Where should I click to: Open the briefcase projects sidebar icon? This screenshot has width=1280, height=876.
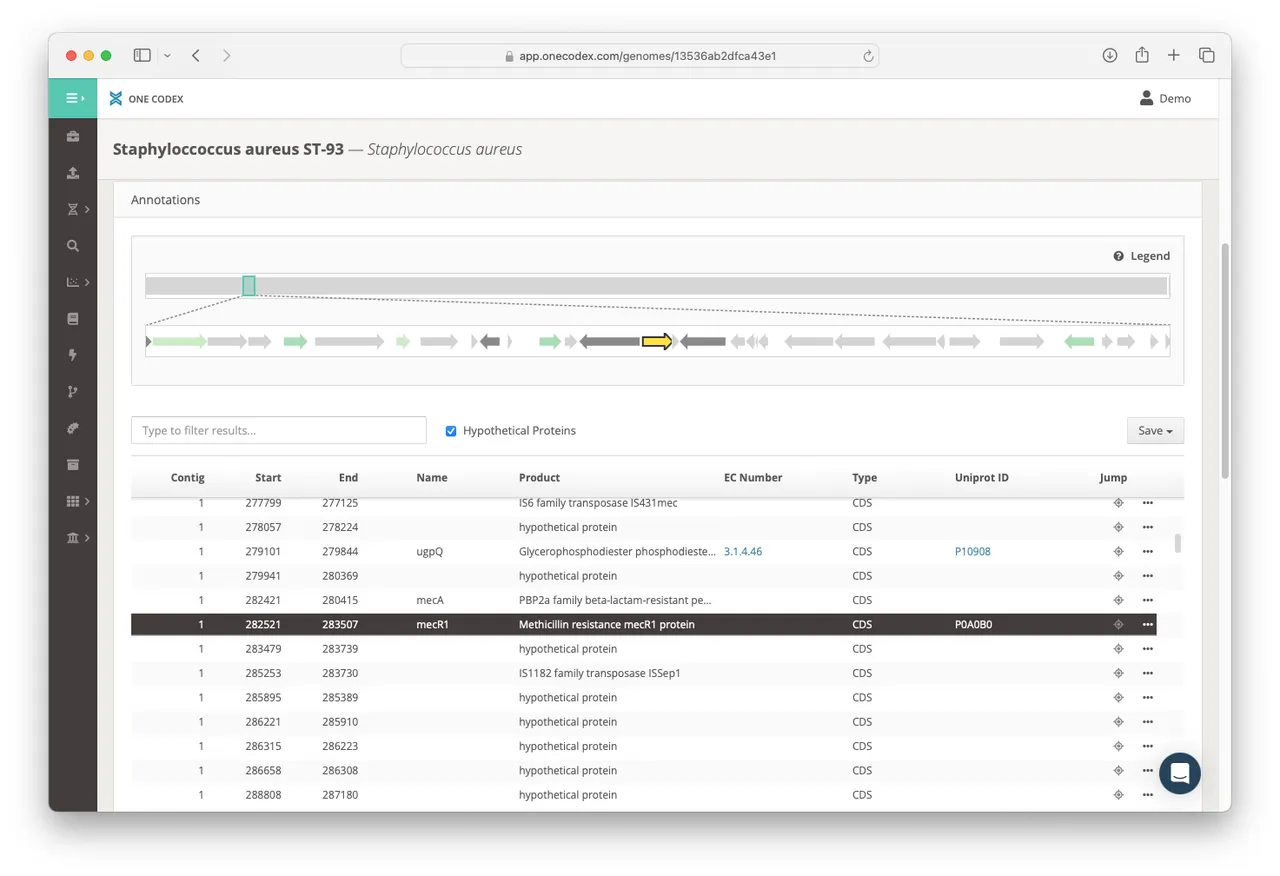coord(73,136)
